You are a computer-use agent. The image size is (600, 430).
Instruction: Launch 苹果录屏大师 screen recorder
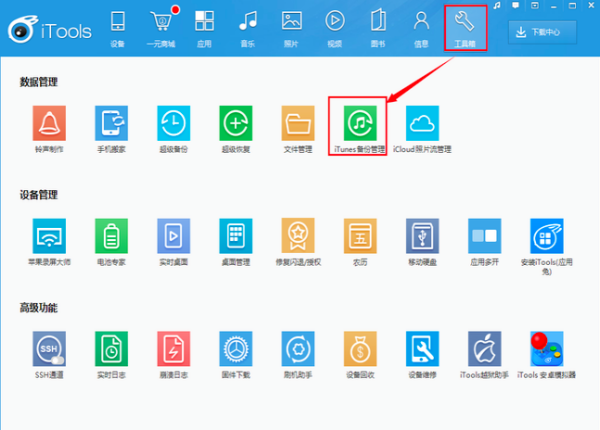[x=49, y=236]
